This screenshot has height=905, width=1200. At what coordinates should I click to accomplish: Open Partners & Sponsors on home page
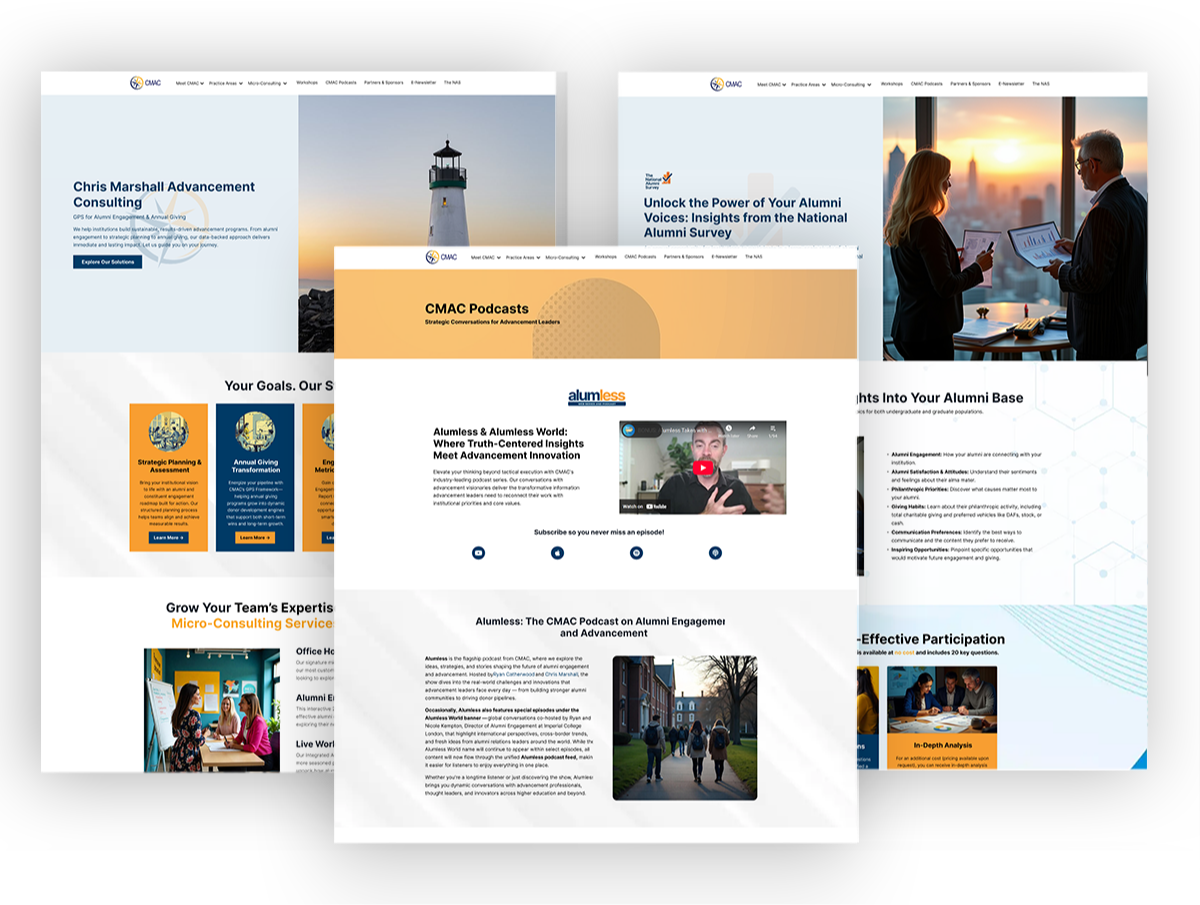384,83
